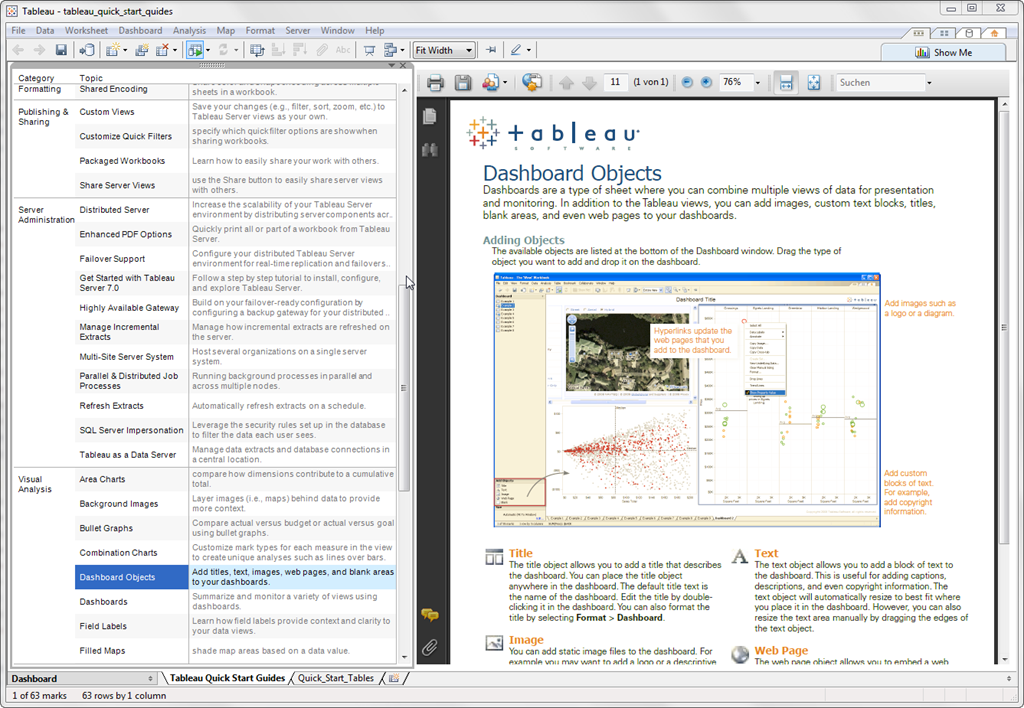Click the Run Update green arrow icon
1024x708 pixels.
point(195,50)
